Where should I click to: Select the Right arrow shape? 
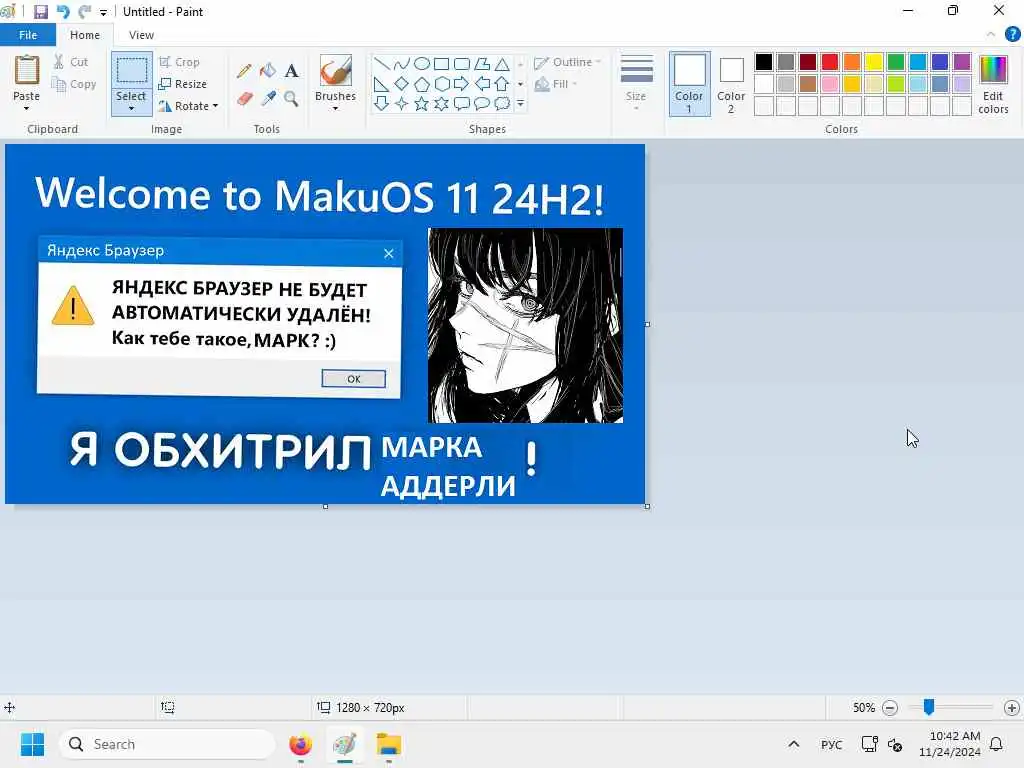462,84
